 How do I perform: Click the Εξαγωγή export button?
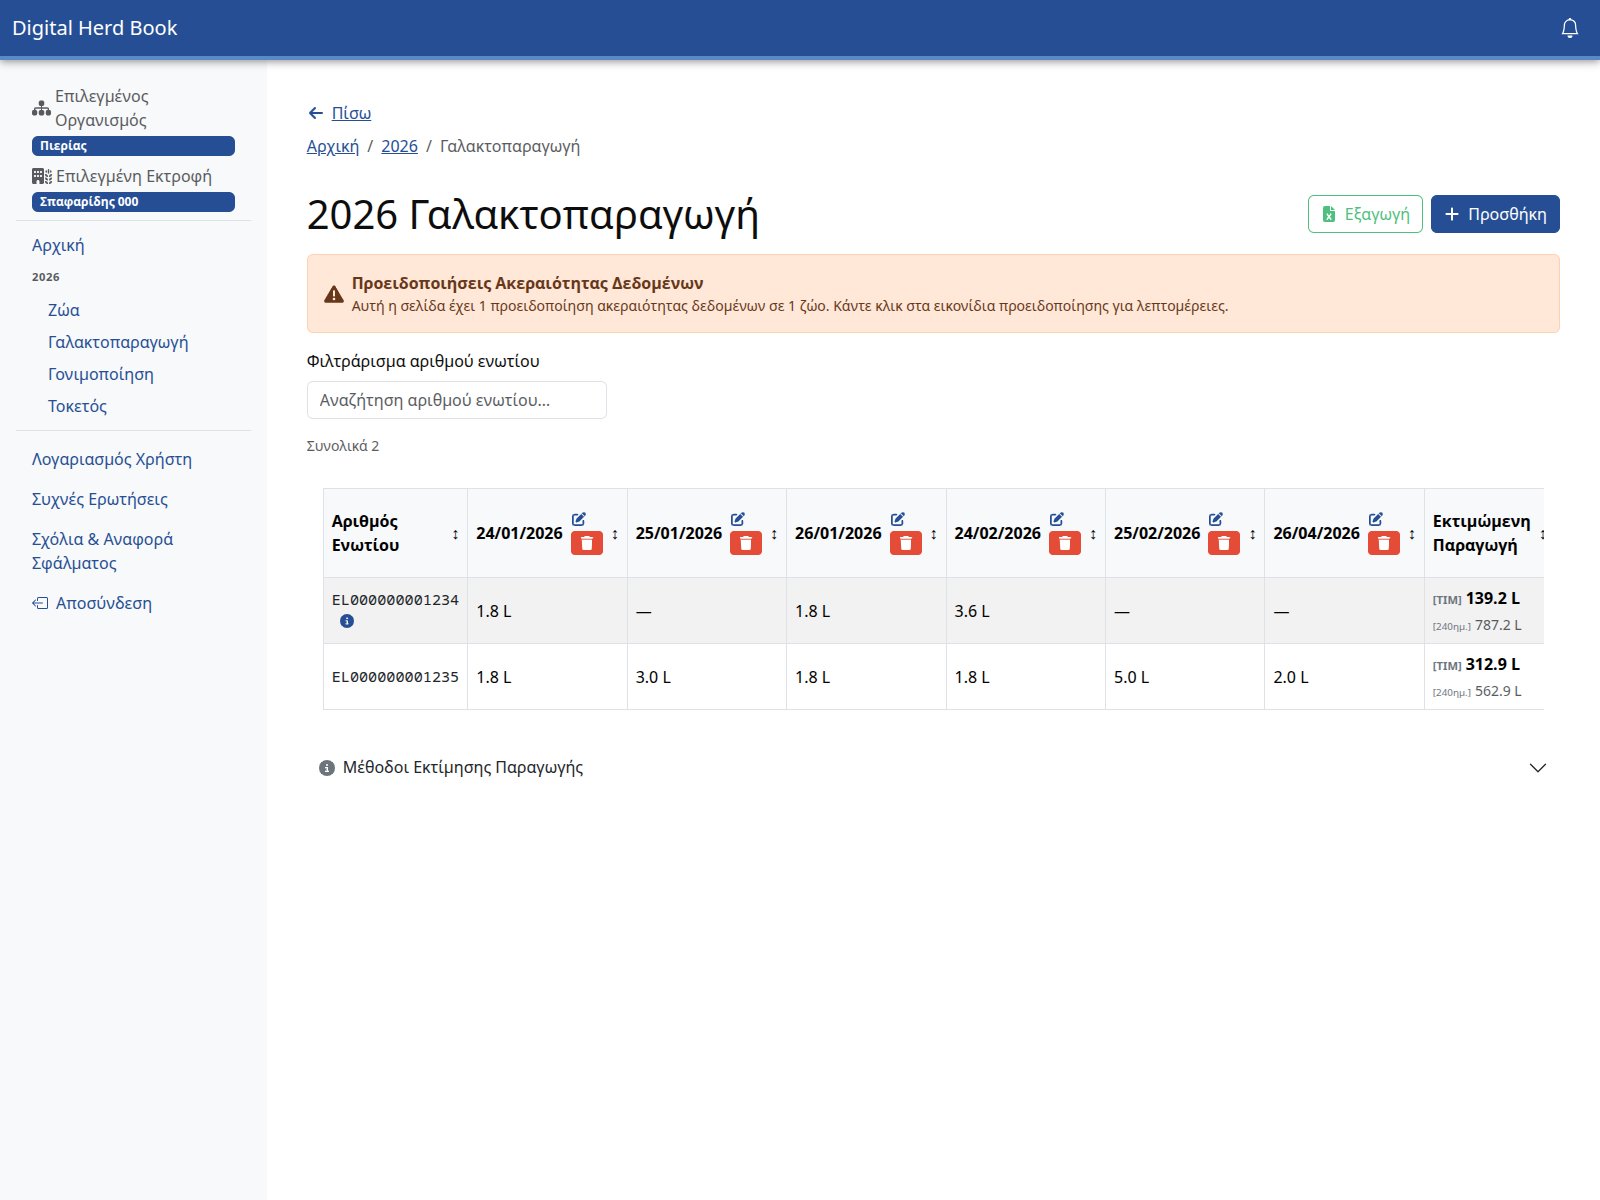tap(1364, 214)
